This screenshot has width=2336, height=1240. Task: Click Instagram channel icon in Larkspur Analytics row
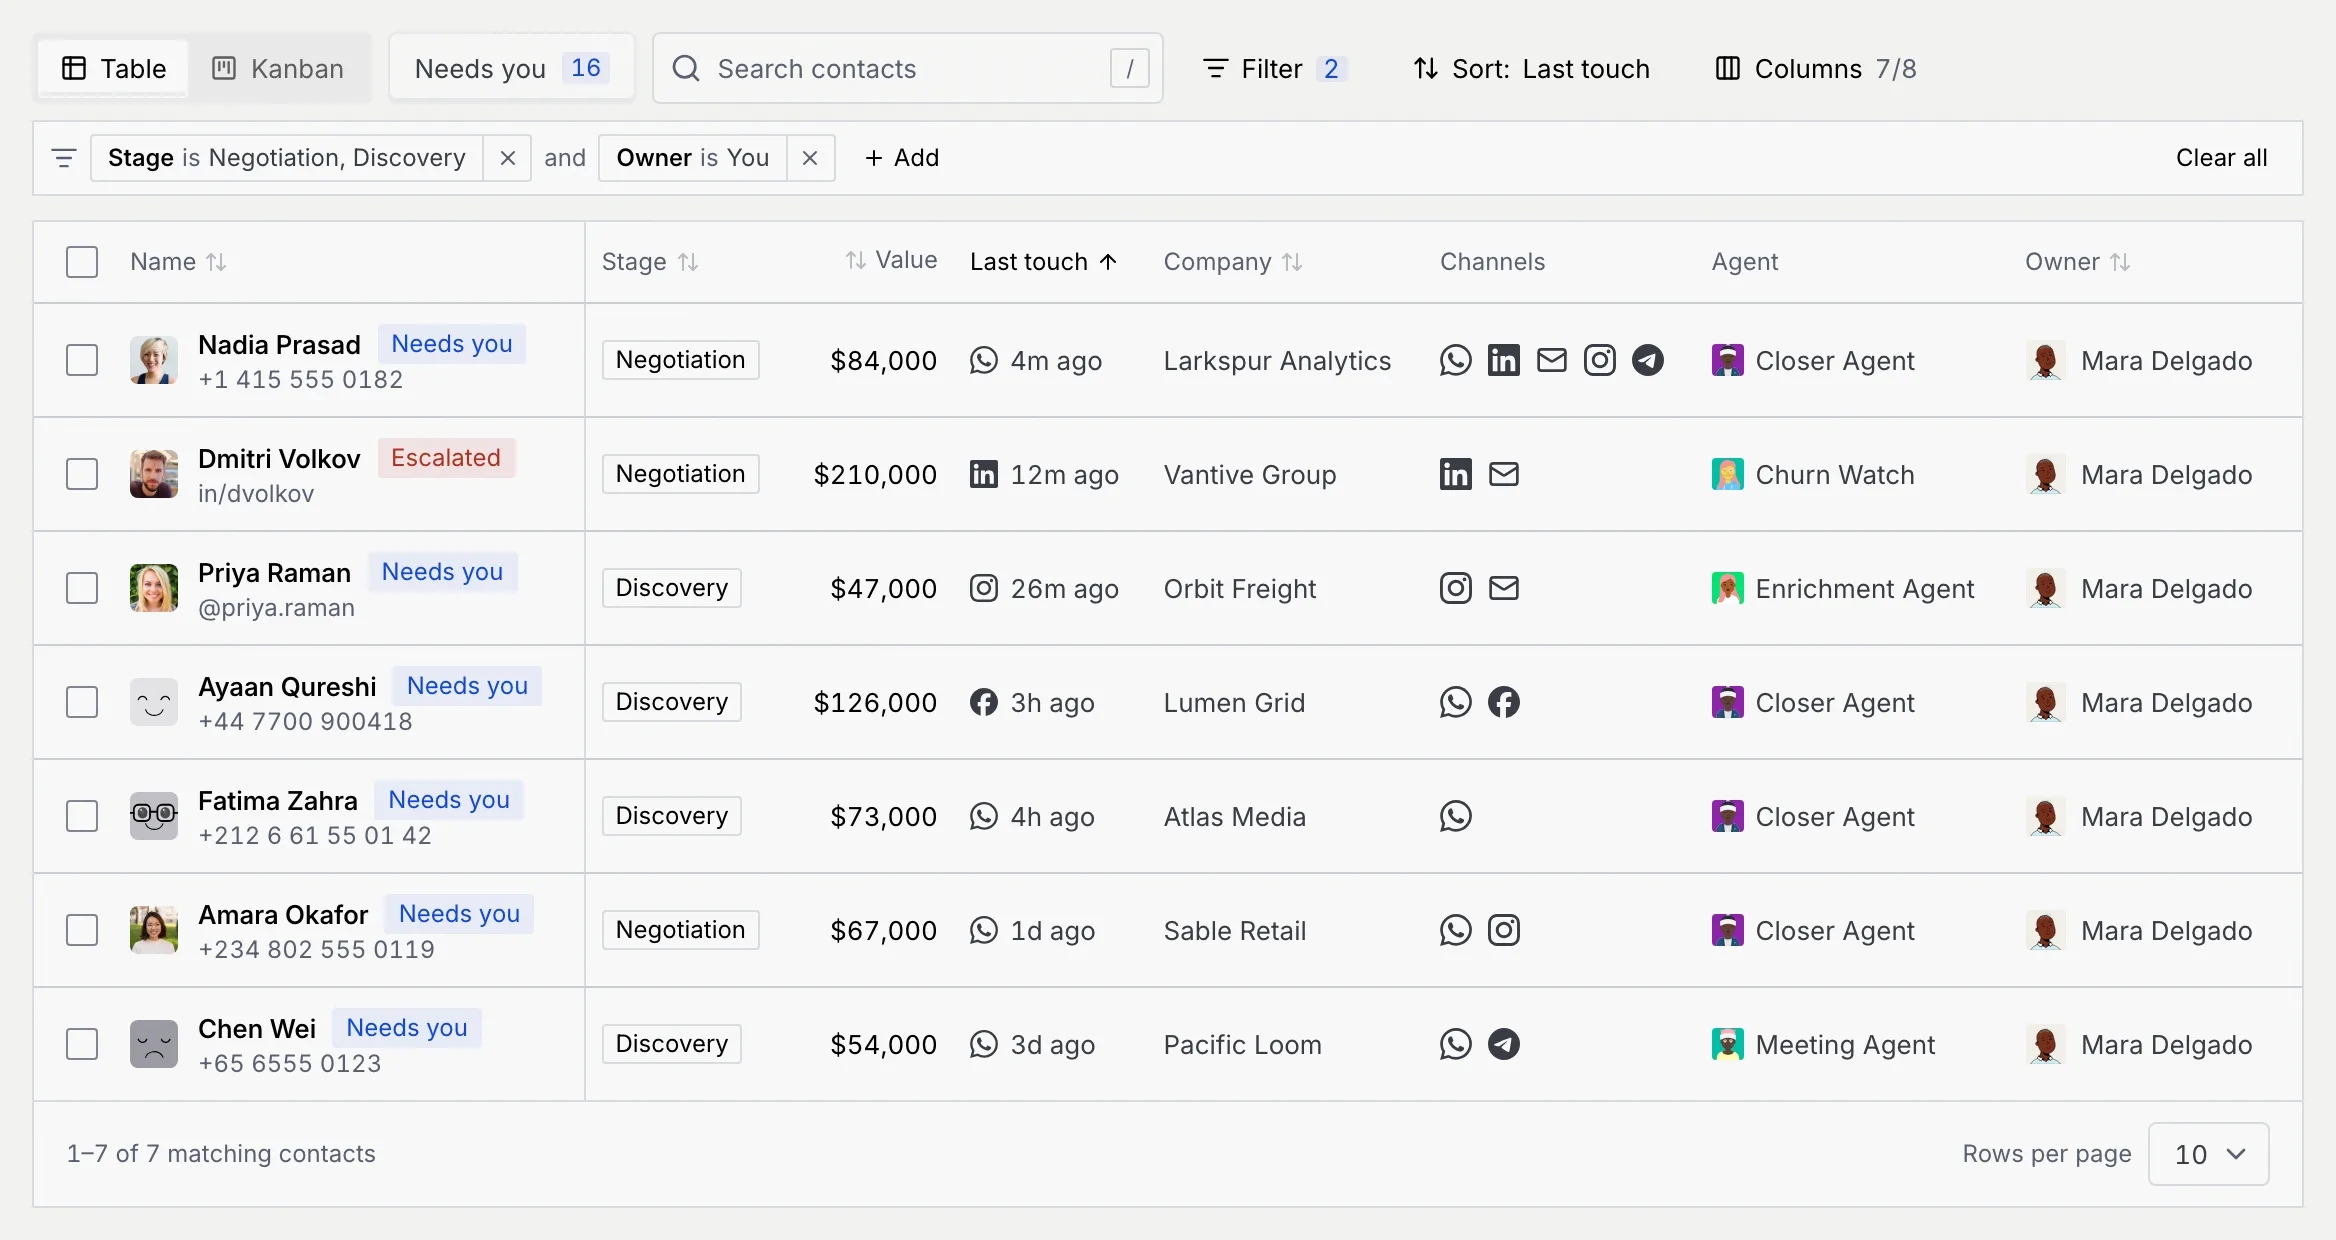[x=1599, y=360]
